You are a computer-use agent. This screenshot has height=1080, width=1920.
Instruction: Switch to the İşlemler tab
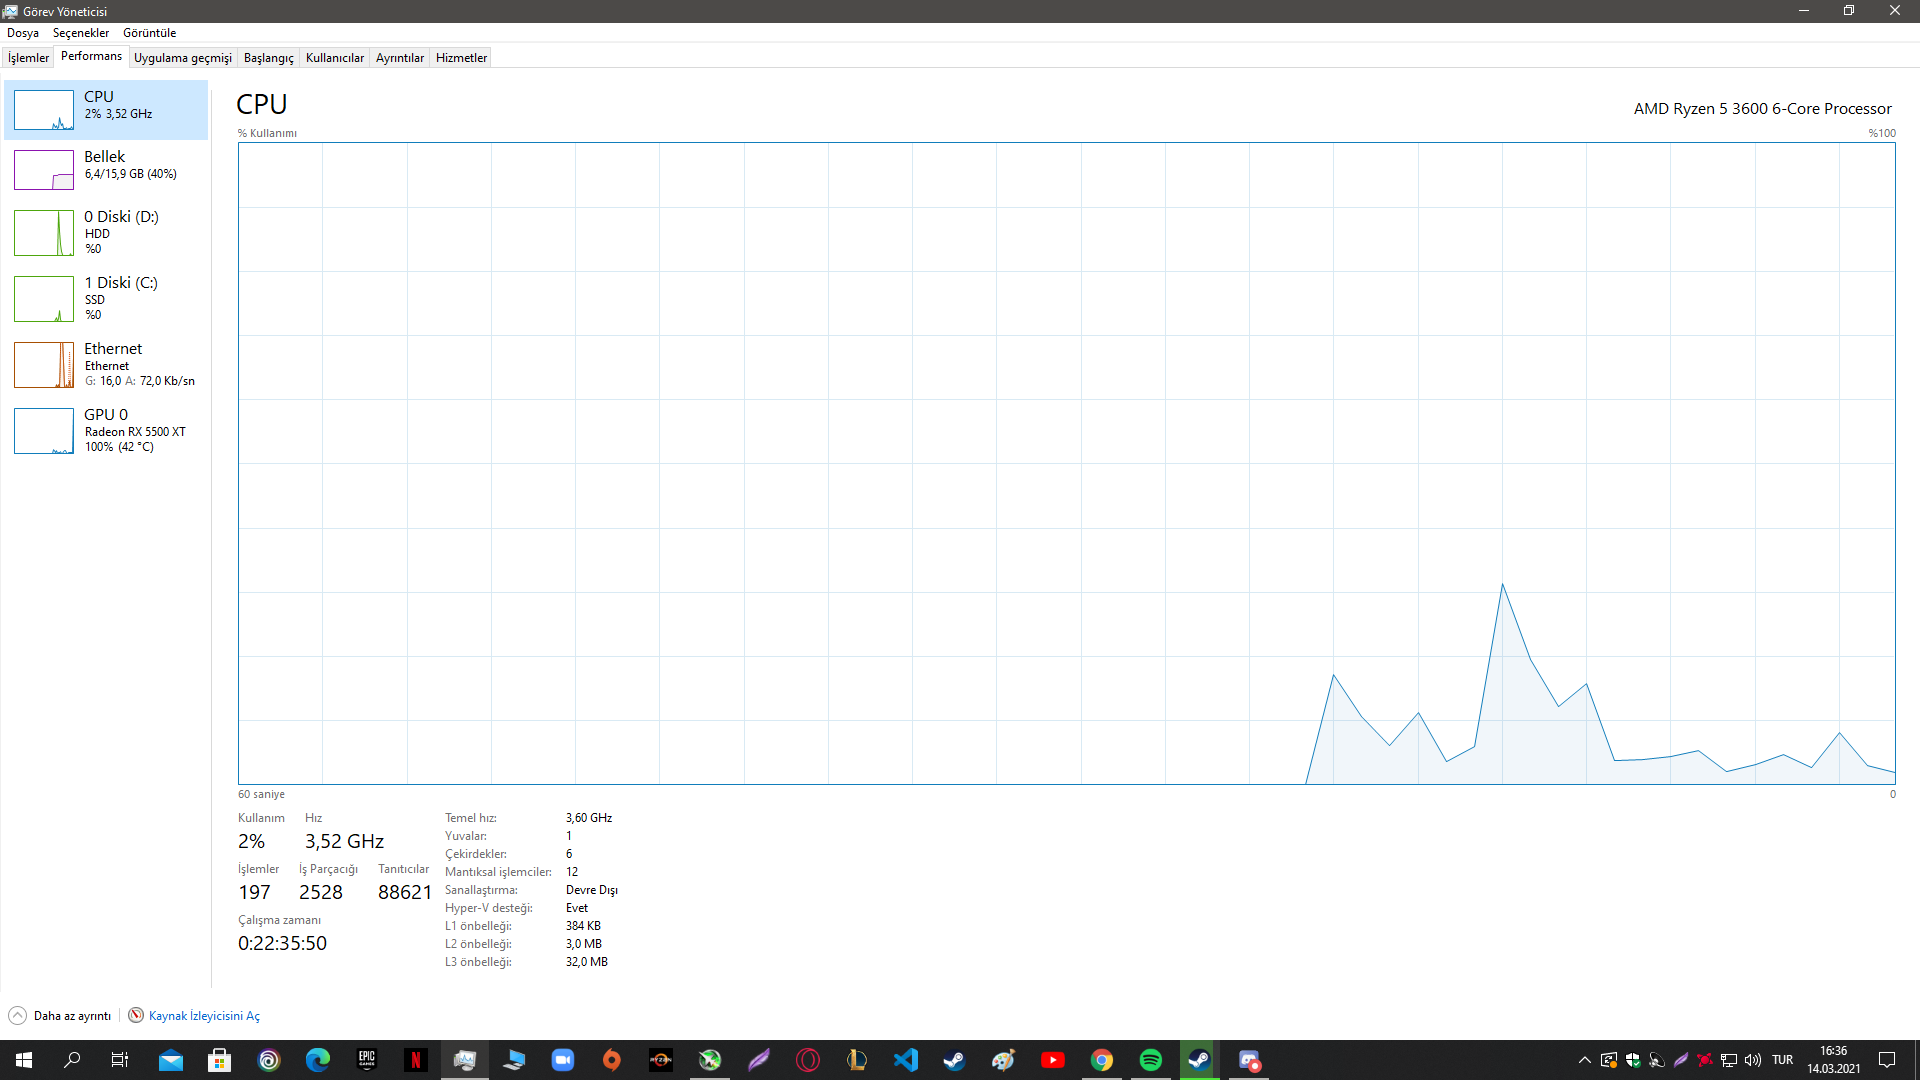pyautogui.click(x=28, y=58)
